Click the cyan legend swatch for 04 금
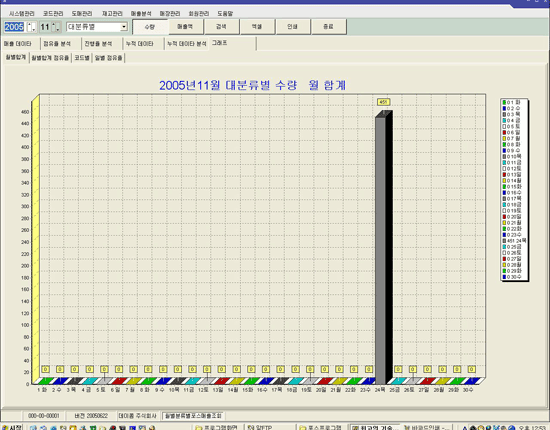550x430 pixels. click(504, 120)
